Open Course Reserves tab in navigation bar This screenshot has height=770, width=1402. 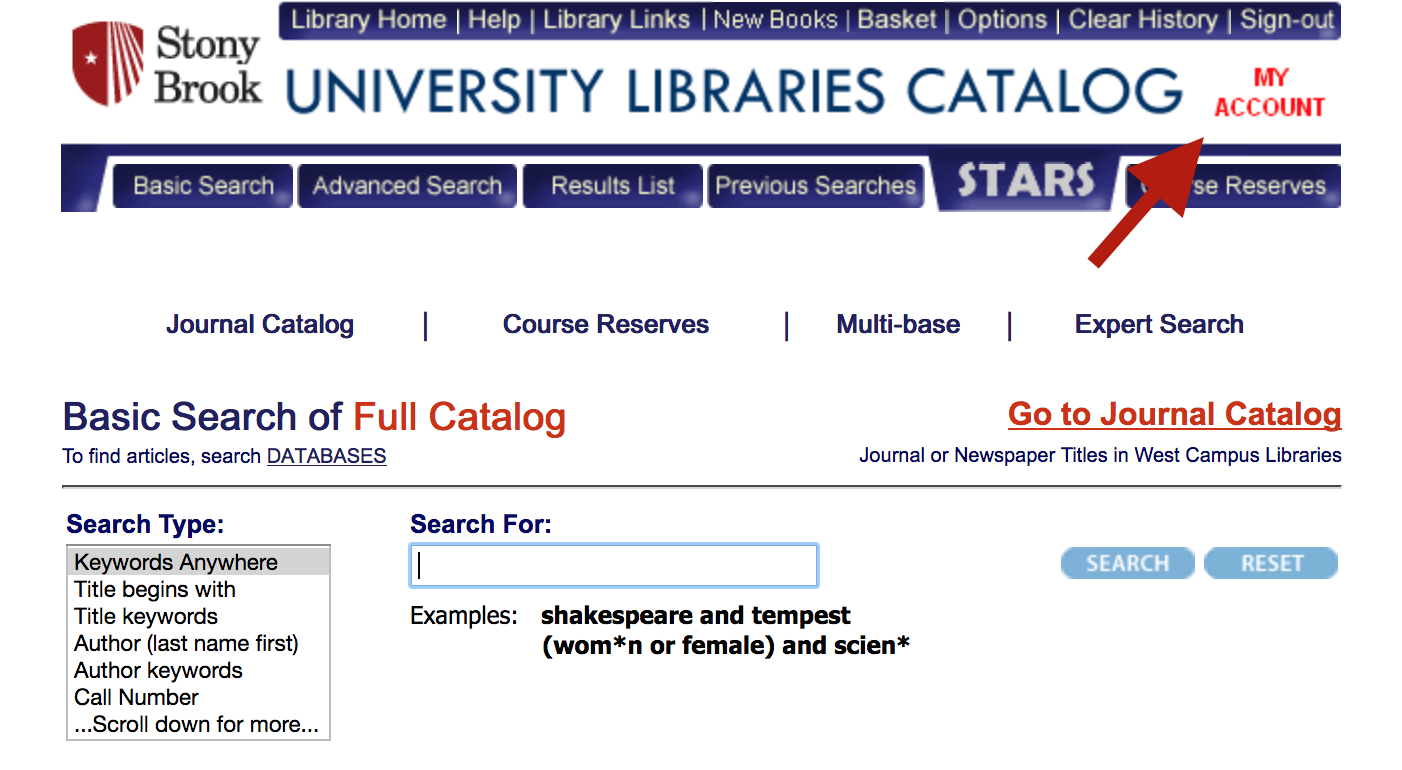click(1233, 186)
